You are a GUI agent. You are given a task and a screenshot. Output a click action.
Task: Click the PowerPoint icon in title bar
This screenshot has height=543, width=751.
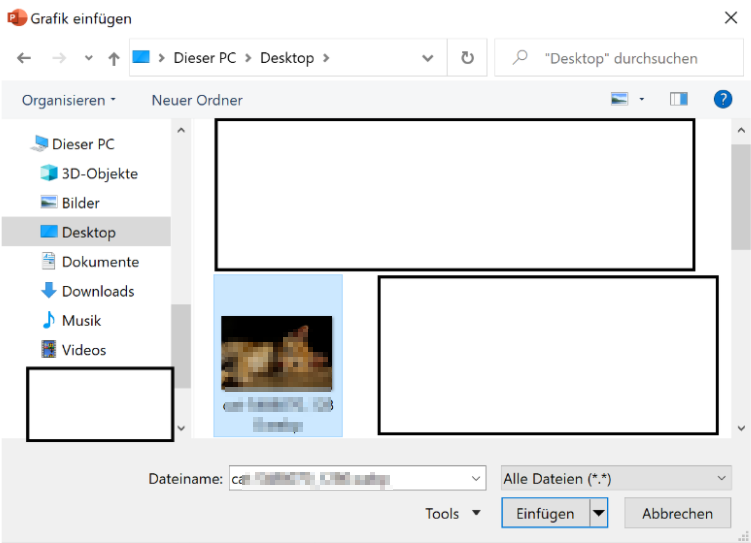coord(16,18)
